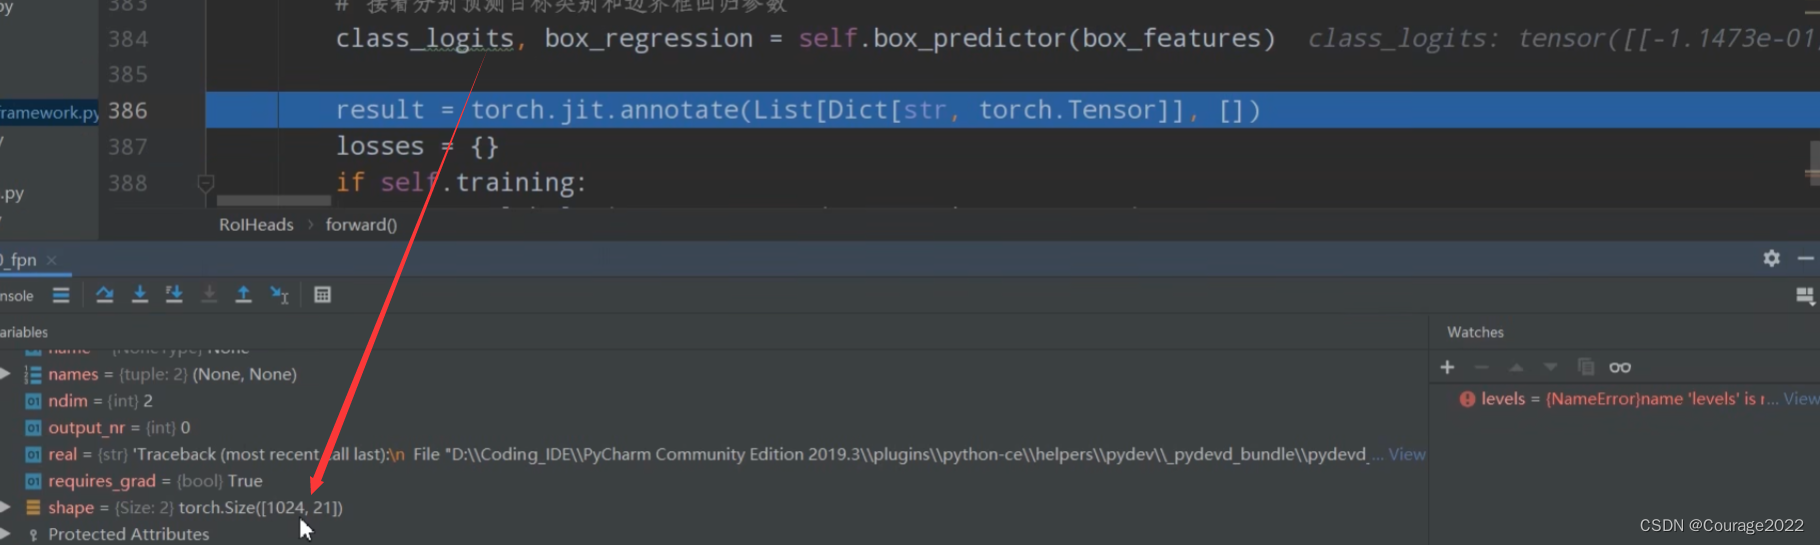The width and height of the screenshot is (1820, 545).
Task: Click the Step Over debugger icon
Action: pyautogui.click(x=105, y=295)
